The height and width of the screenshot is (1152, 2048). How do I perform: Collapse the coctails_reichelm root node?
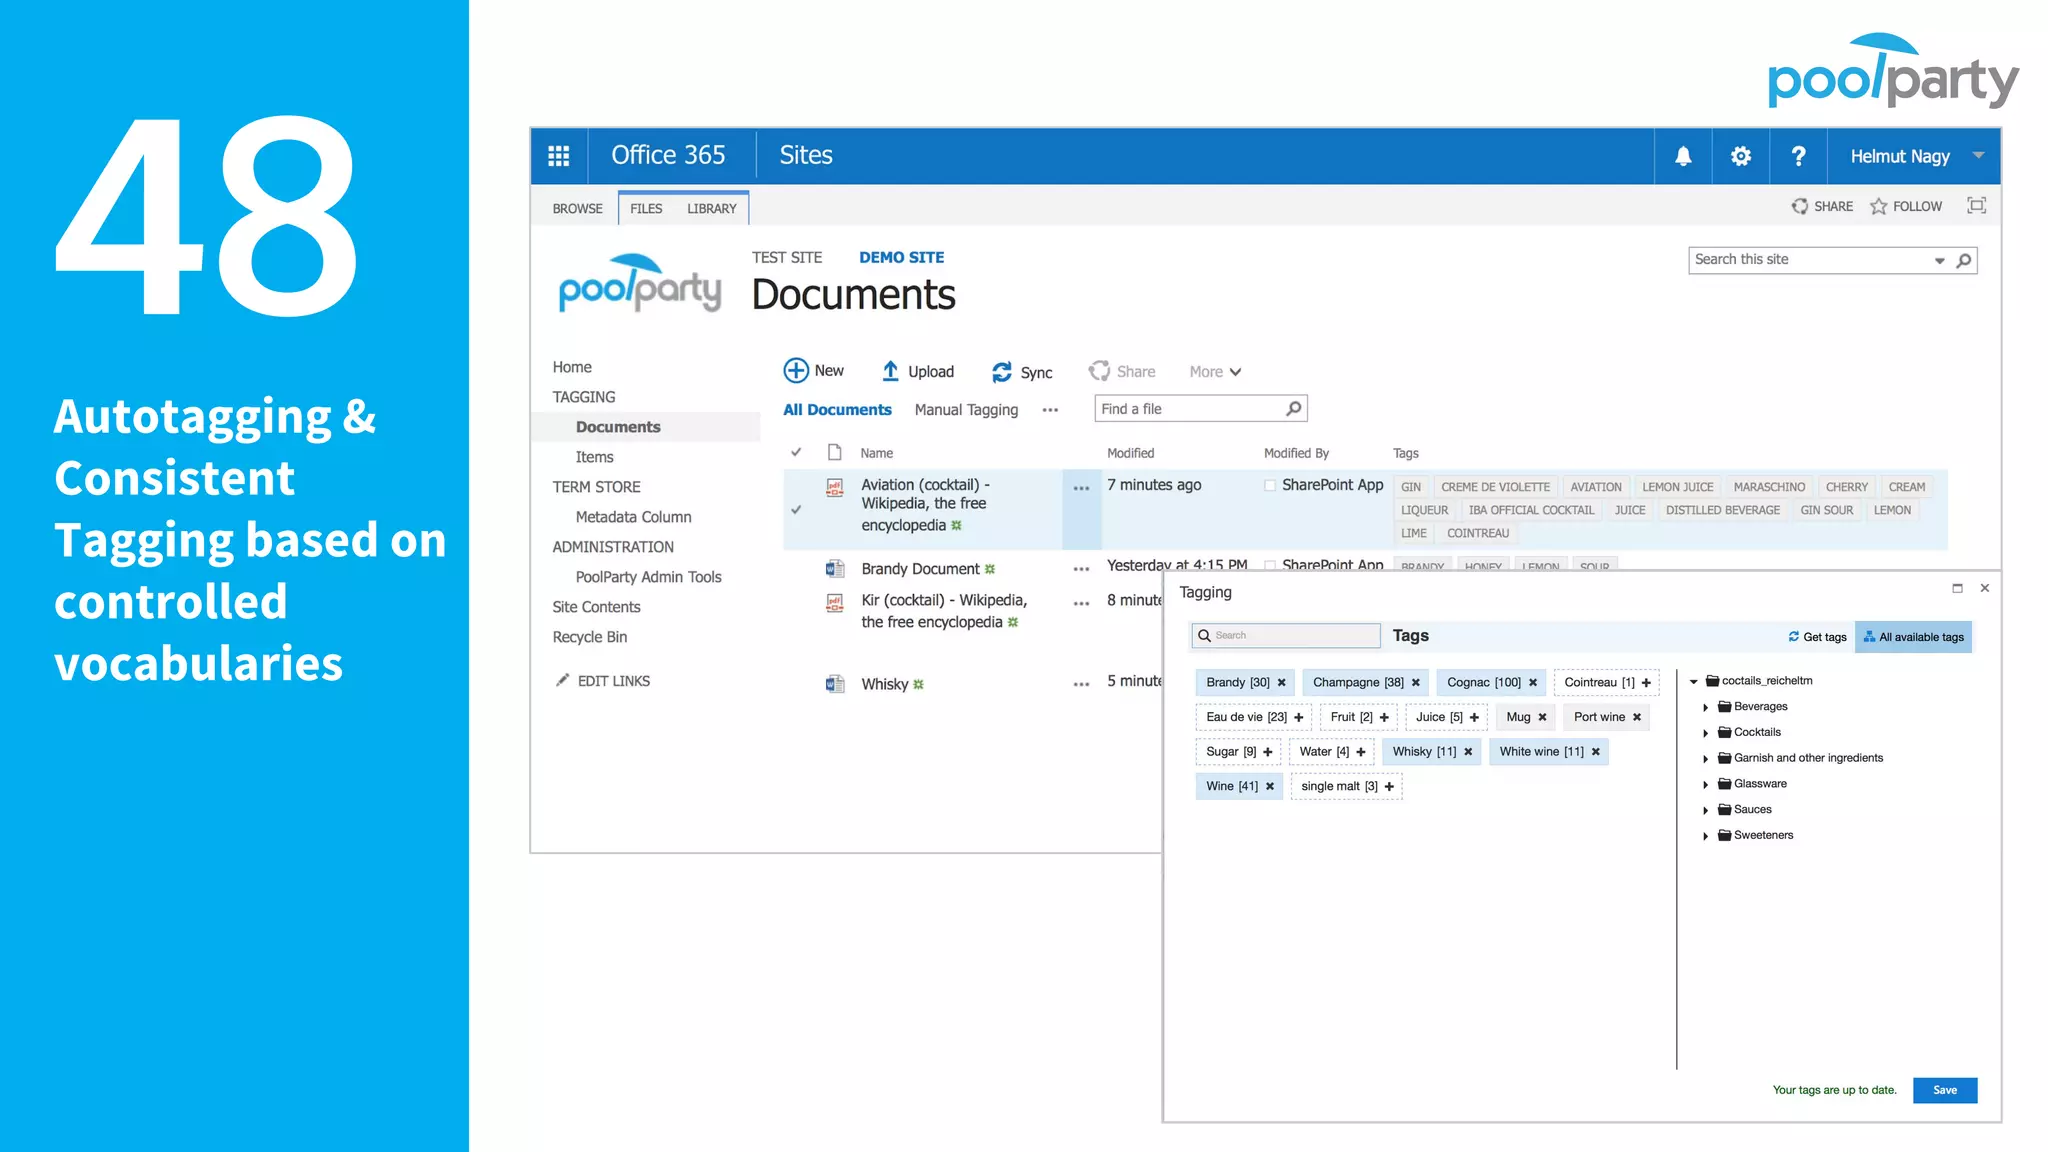tap(1694, 681)
